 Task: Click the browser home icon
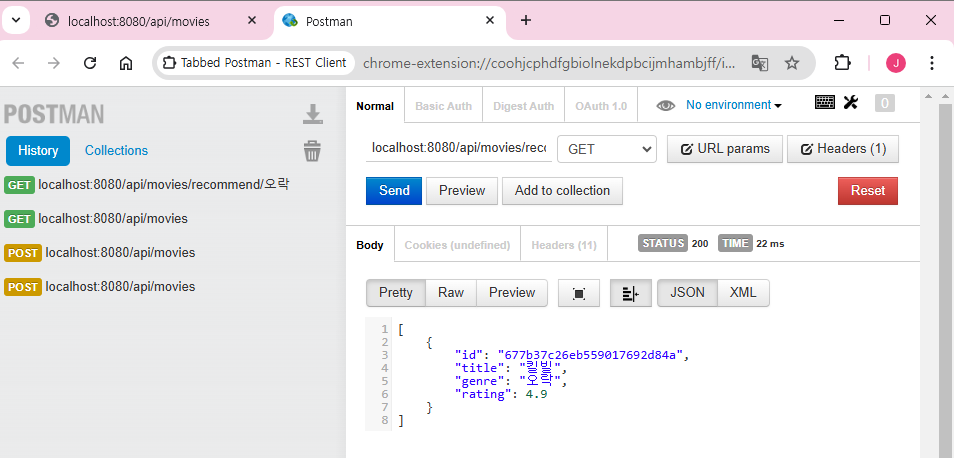click(x=126, y=63)
